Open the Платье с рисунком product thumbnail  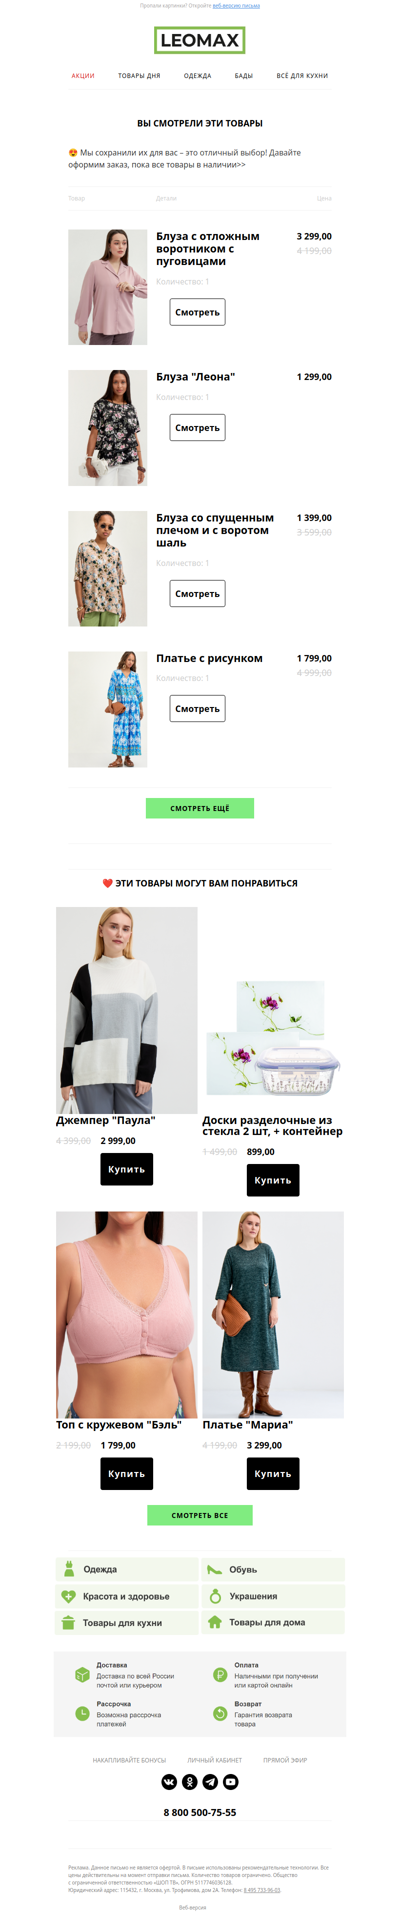click(x=107, y=709)
